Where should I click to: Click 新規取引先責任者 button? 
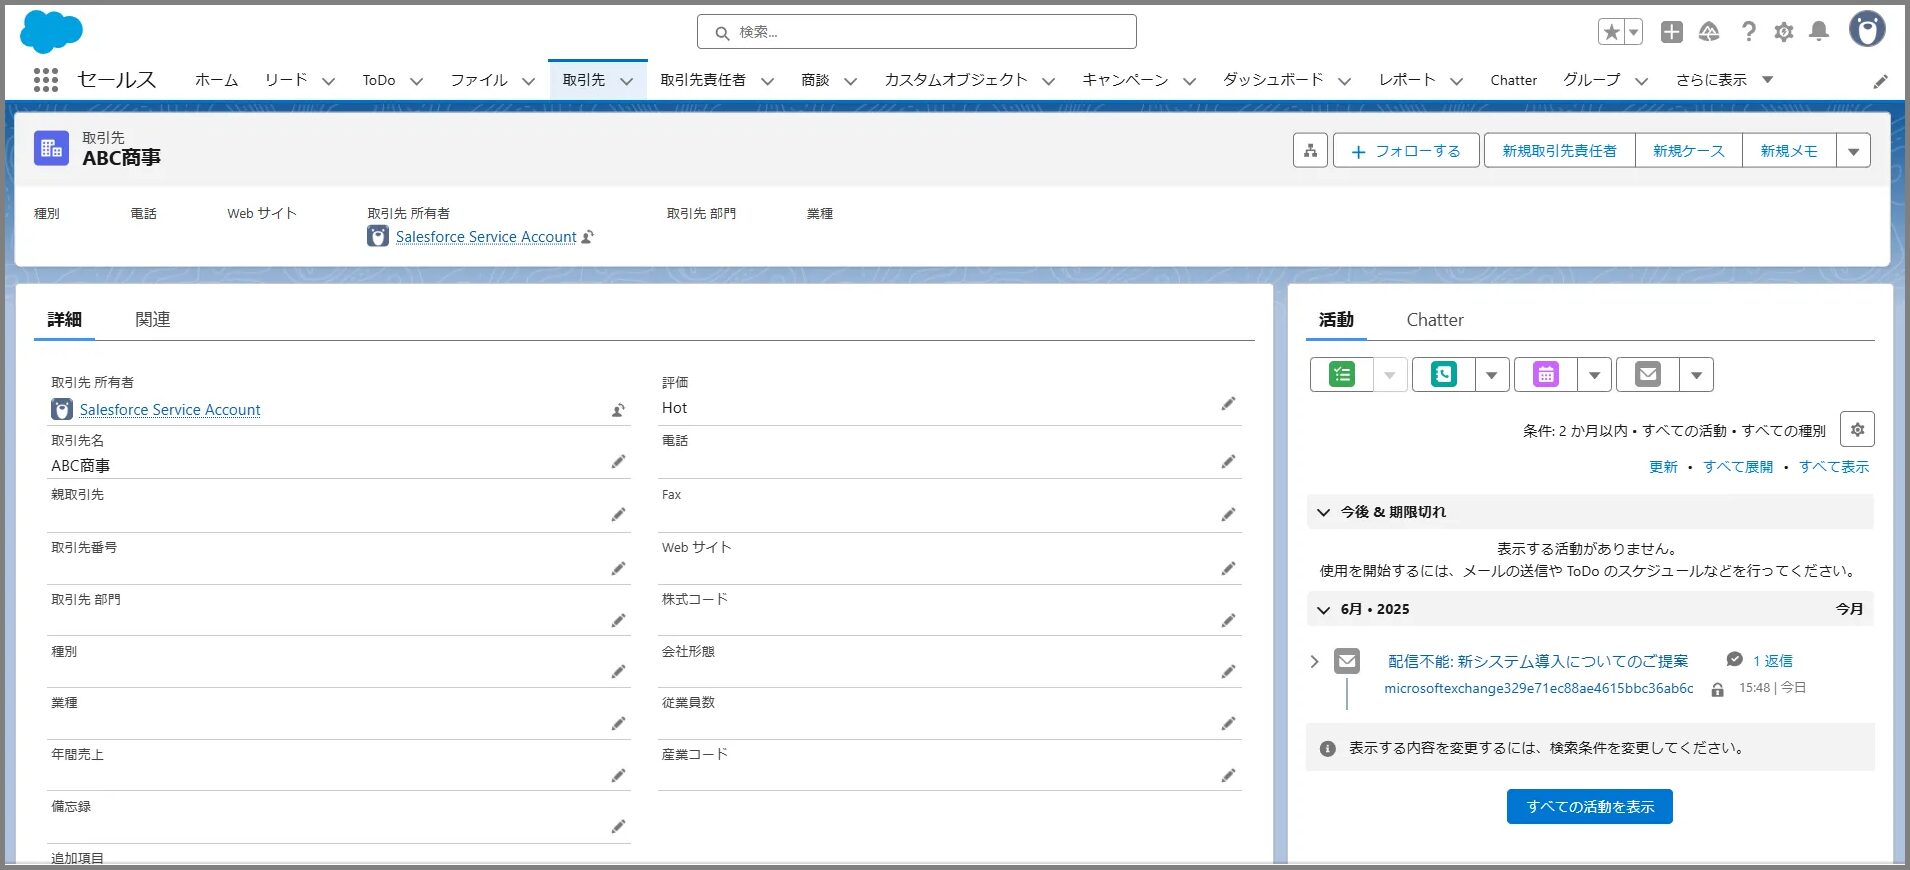pos(1559,151)
